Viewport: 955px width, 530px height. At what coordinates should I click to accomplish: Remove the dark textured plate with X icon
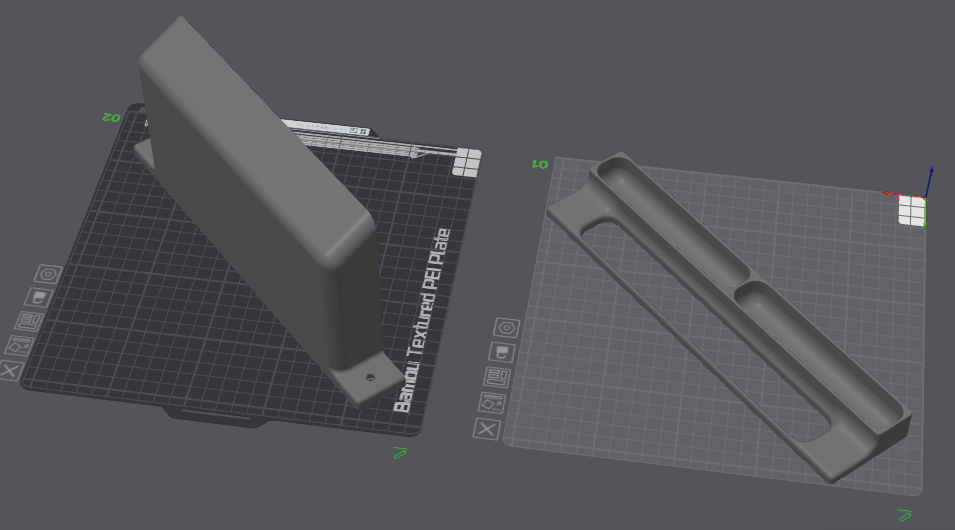10,370
